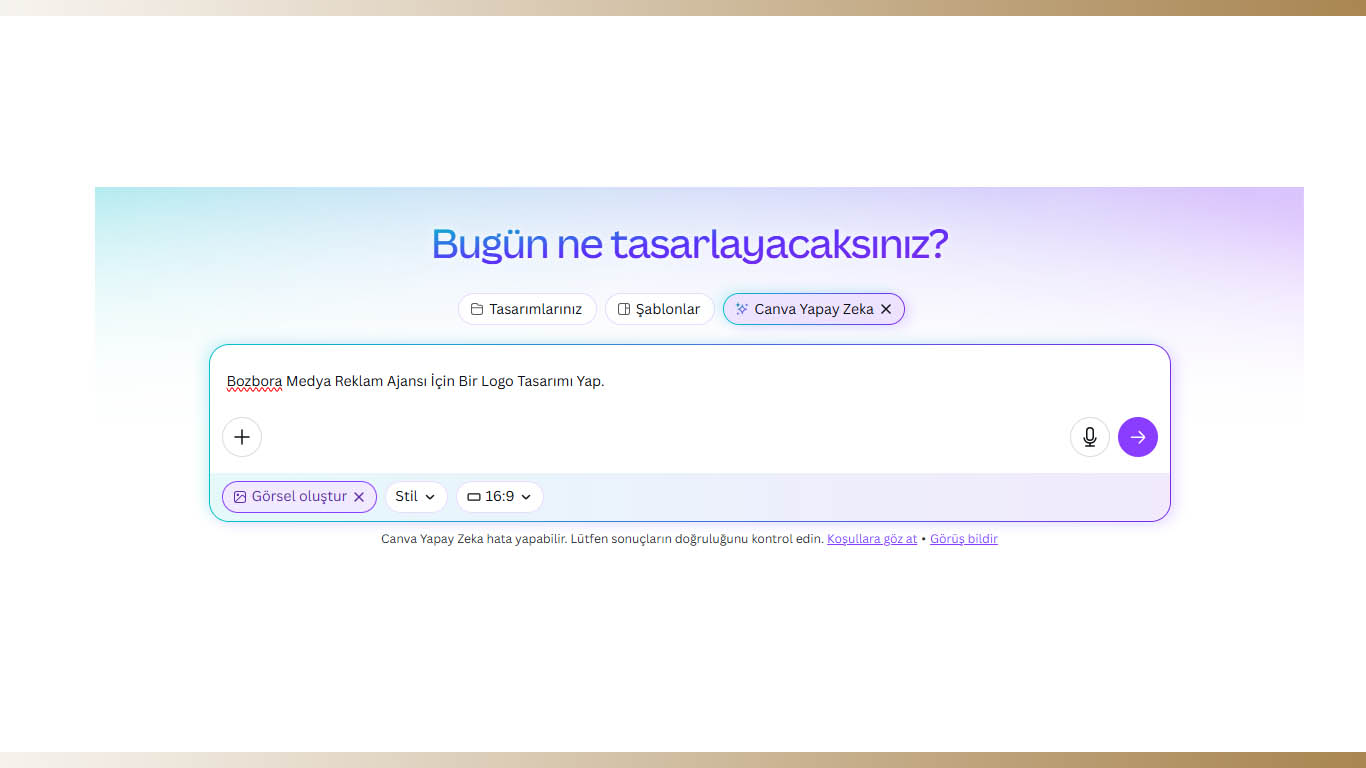Click the rectangle icon next to 16:9
Image resolution: width=1366 pixels, height=768 pixels.
[x=474, y=497]
